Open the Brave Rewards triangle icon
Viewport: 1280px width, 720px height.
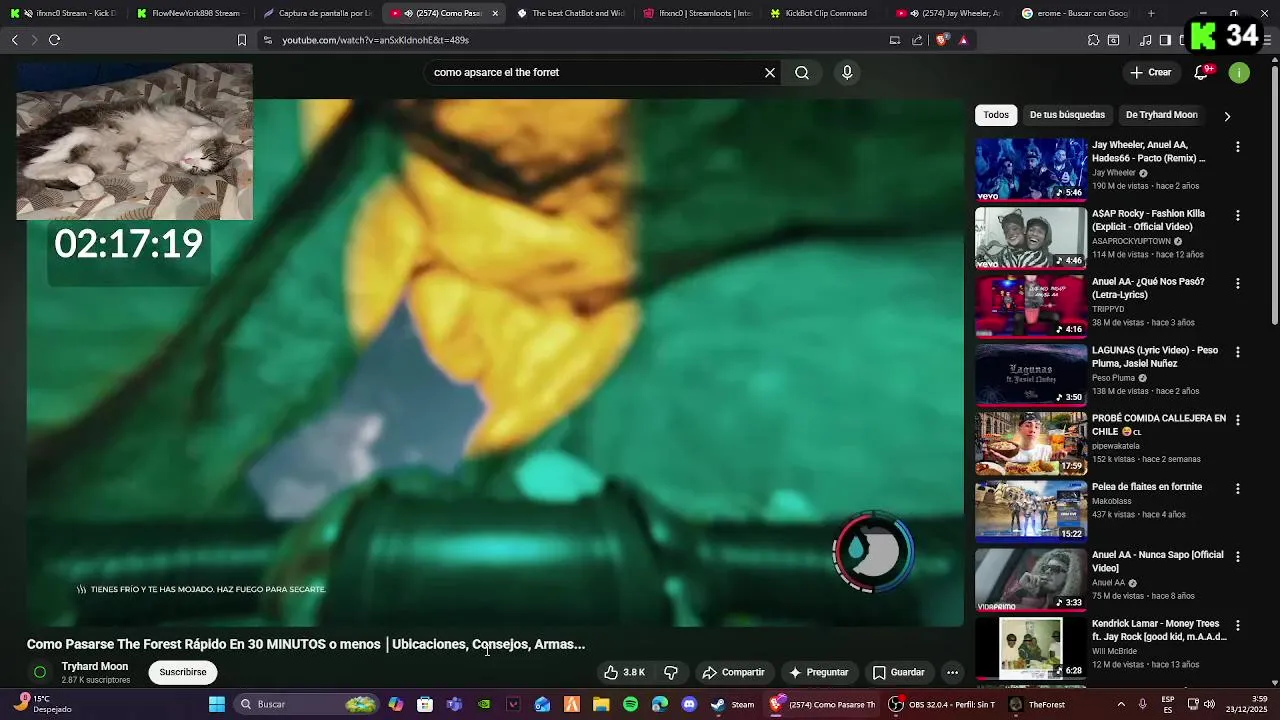pos(963,40)
